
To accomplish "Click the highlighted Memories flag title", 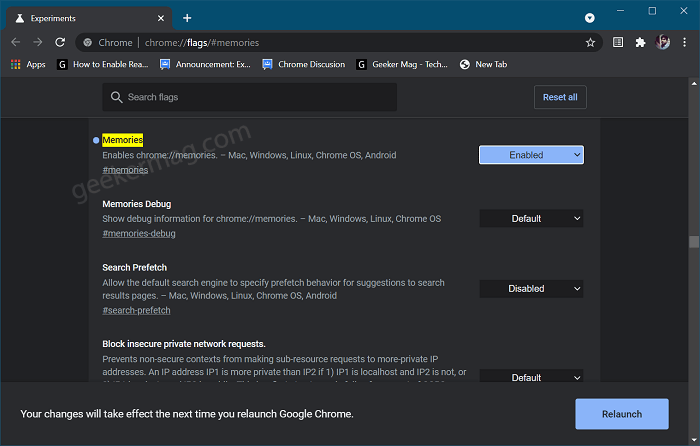I will (123, 140).
